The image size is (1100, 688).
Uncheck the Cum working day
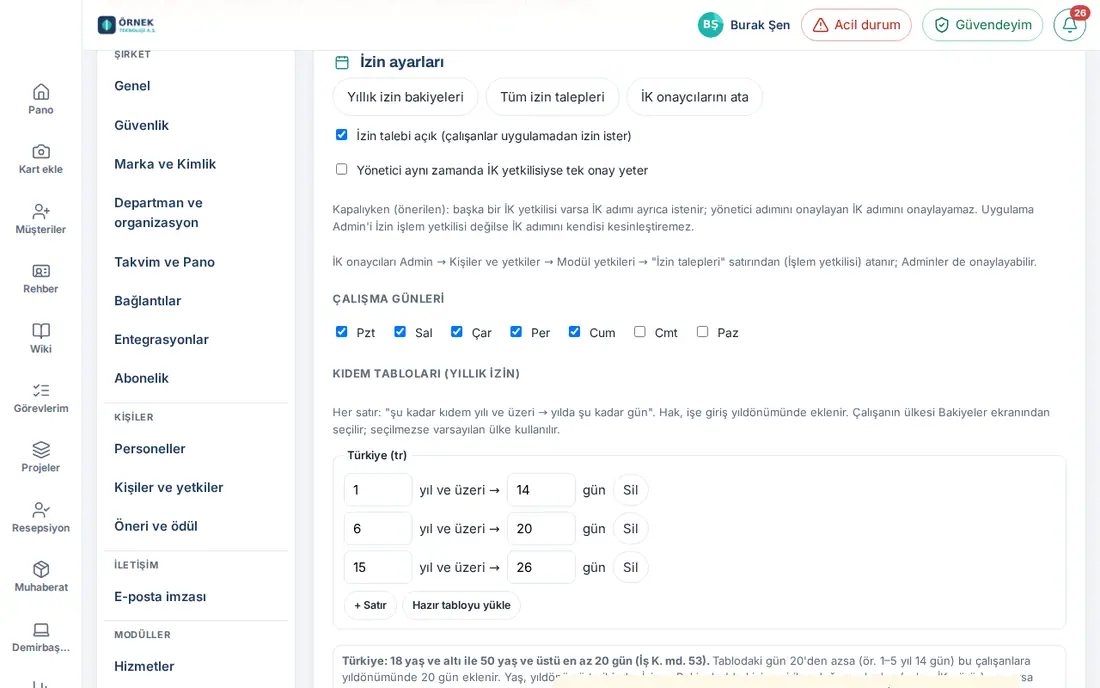pos(575,332)
